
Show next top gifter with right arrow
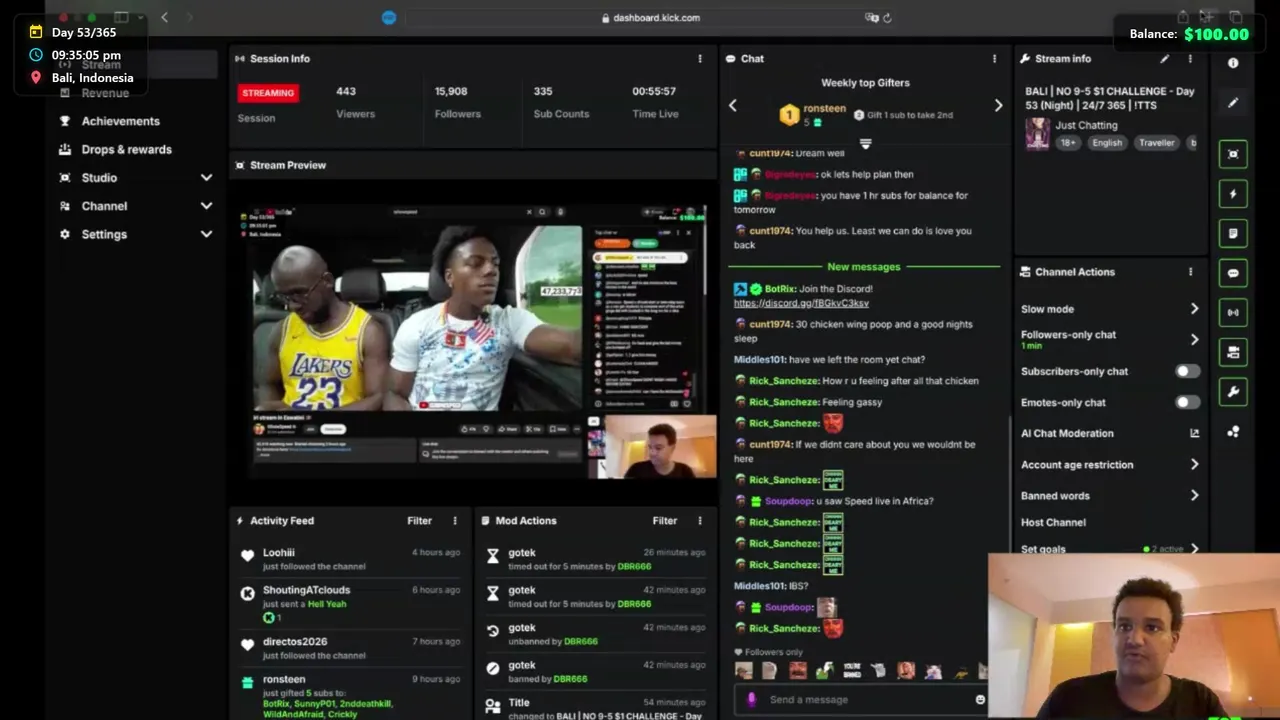pos(998,105)
